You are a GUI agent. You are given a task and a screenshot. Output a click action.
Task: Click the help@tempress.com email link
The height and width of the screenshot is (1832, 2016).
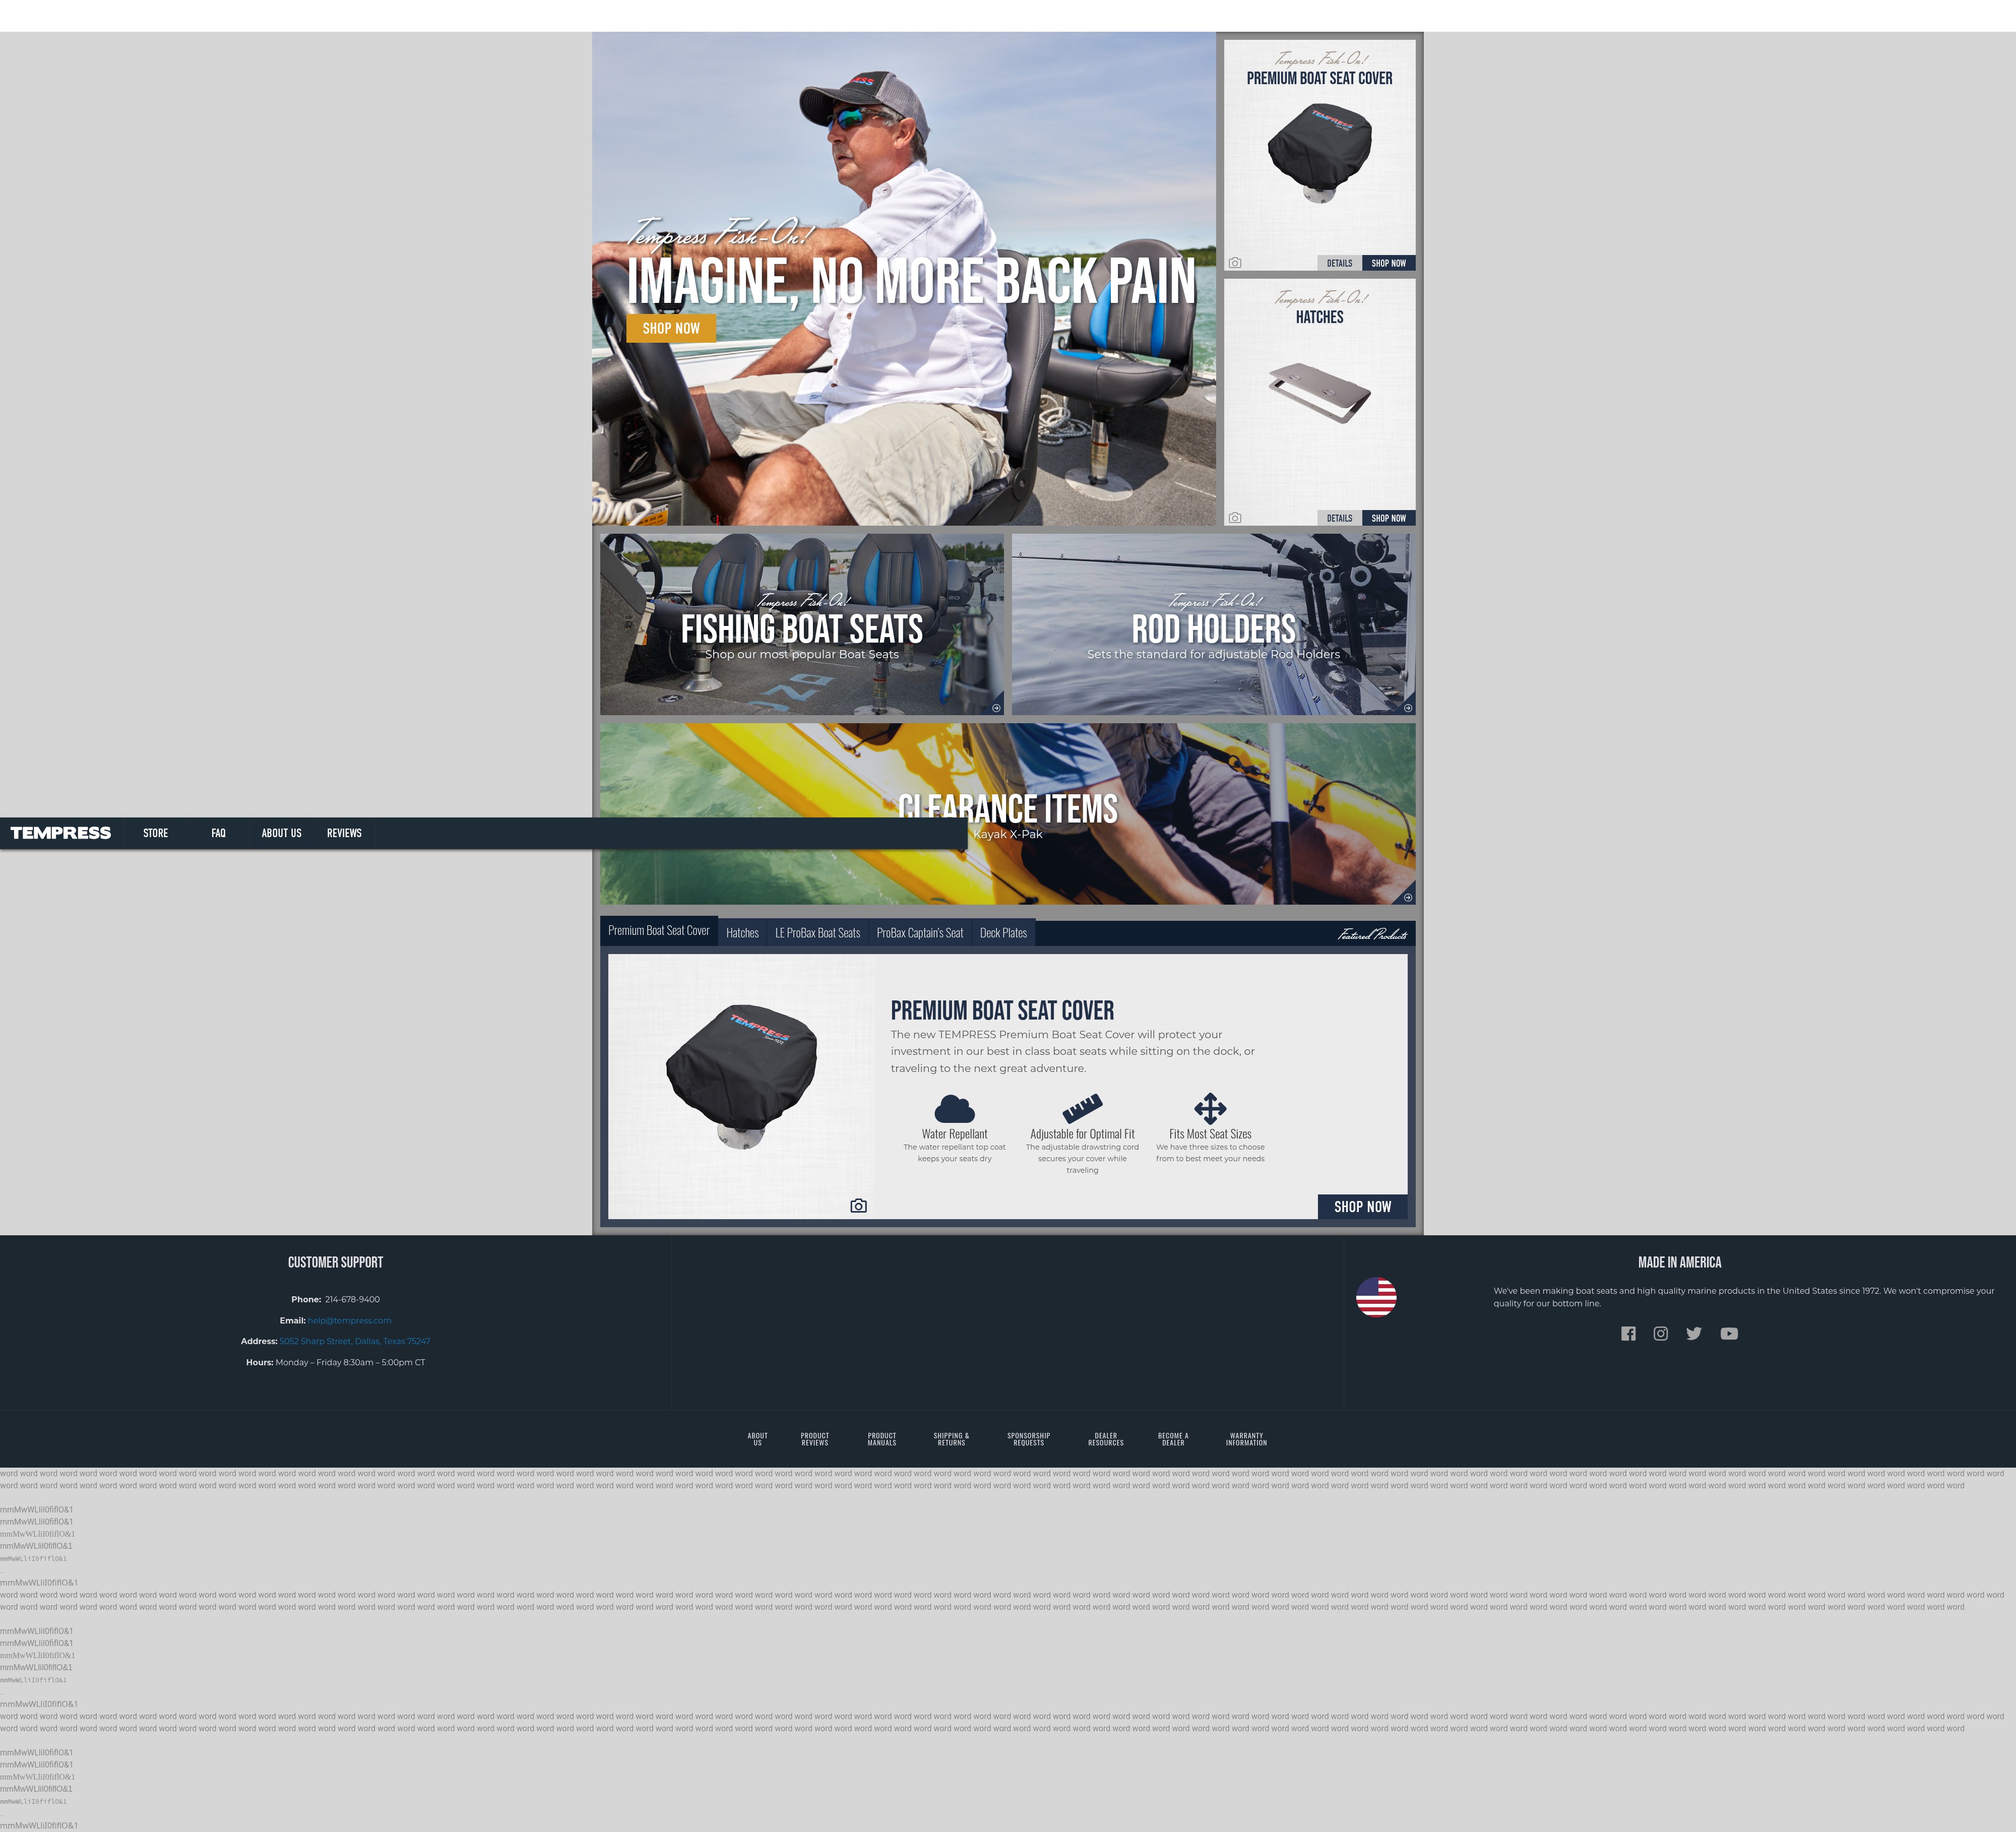(349, 1320)
